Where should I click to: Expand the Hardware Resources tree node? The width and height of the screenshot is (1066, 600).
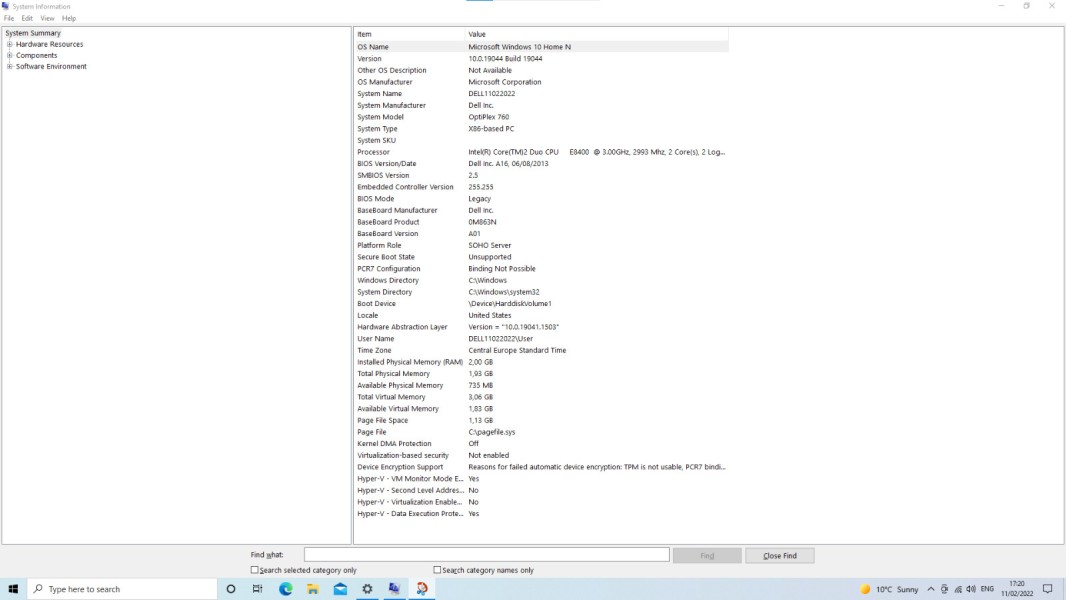[x=8, y=44]
